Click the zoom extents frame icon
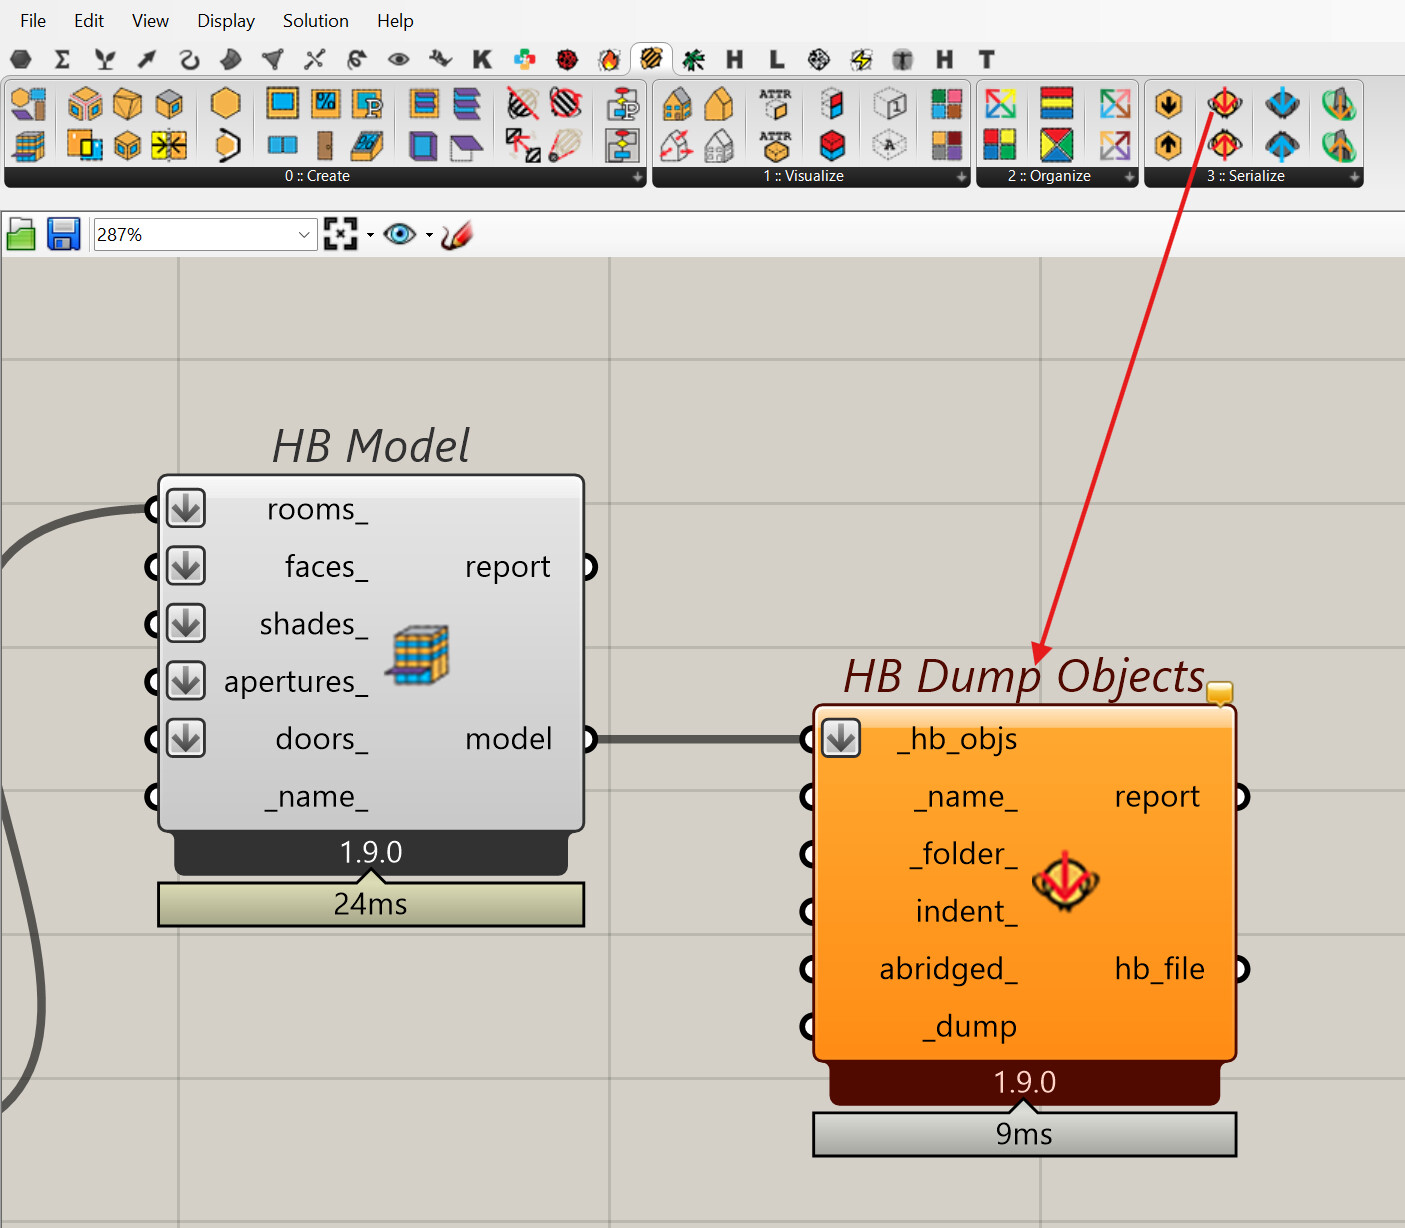 point(340,235)
